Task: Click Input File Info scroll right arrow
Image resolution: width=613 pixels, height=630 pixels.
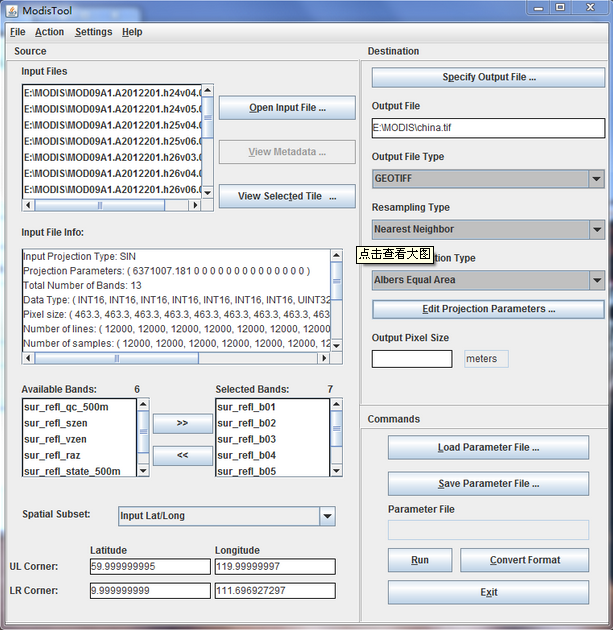Action: coord(324,358)
